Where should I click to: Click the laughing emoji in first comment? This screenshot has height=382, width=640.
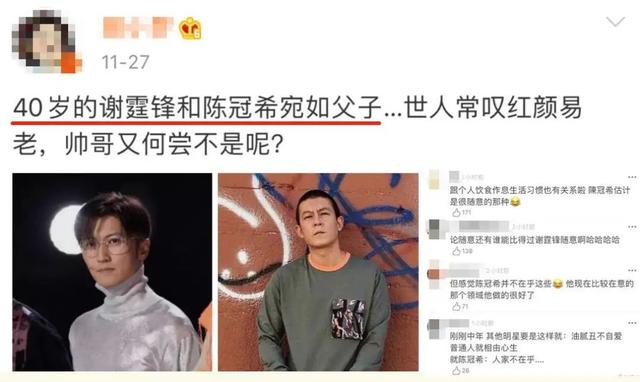point(515,202)
